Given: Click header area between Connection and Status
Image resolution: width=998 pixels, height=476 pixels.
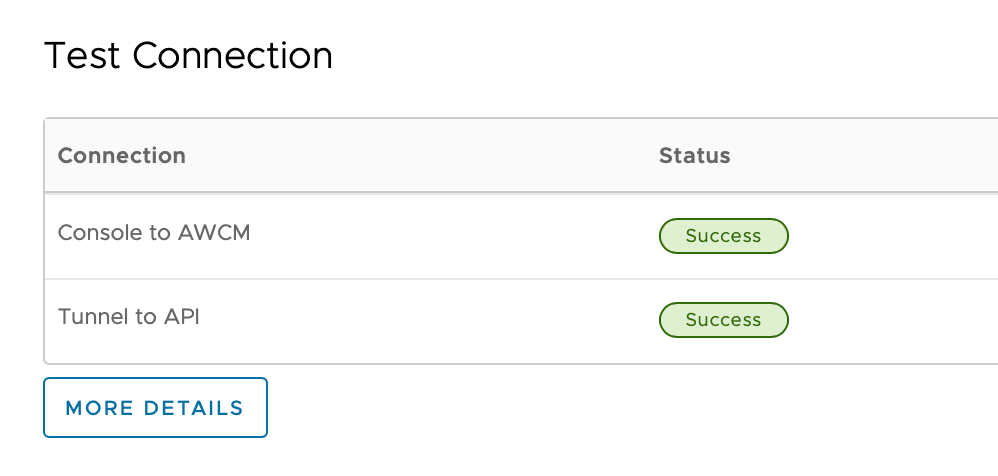Looking at the screenshot, I should [420, 156].
